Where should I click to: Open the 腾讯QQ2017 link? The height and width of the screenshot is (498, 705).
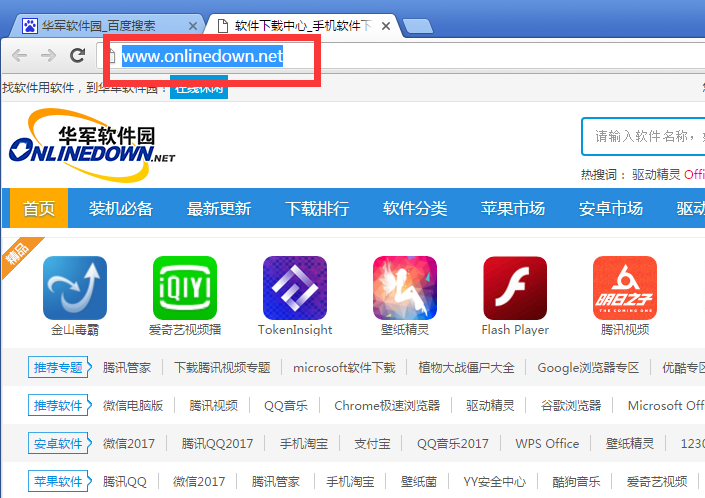pos(217,444)
